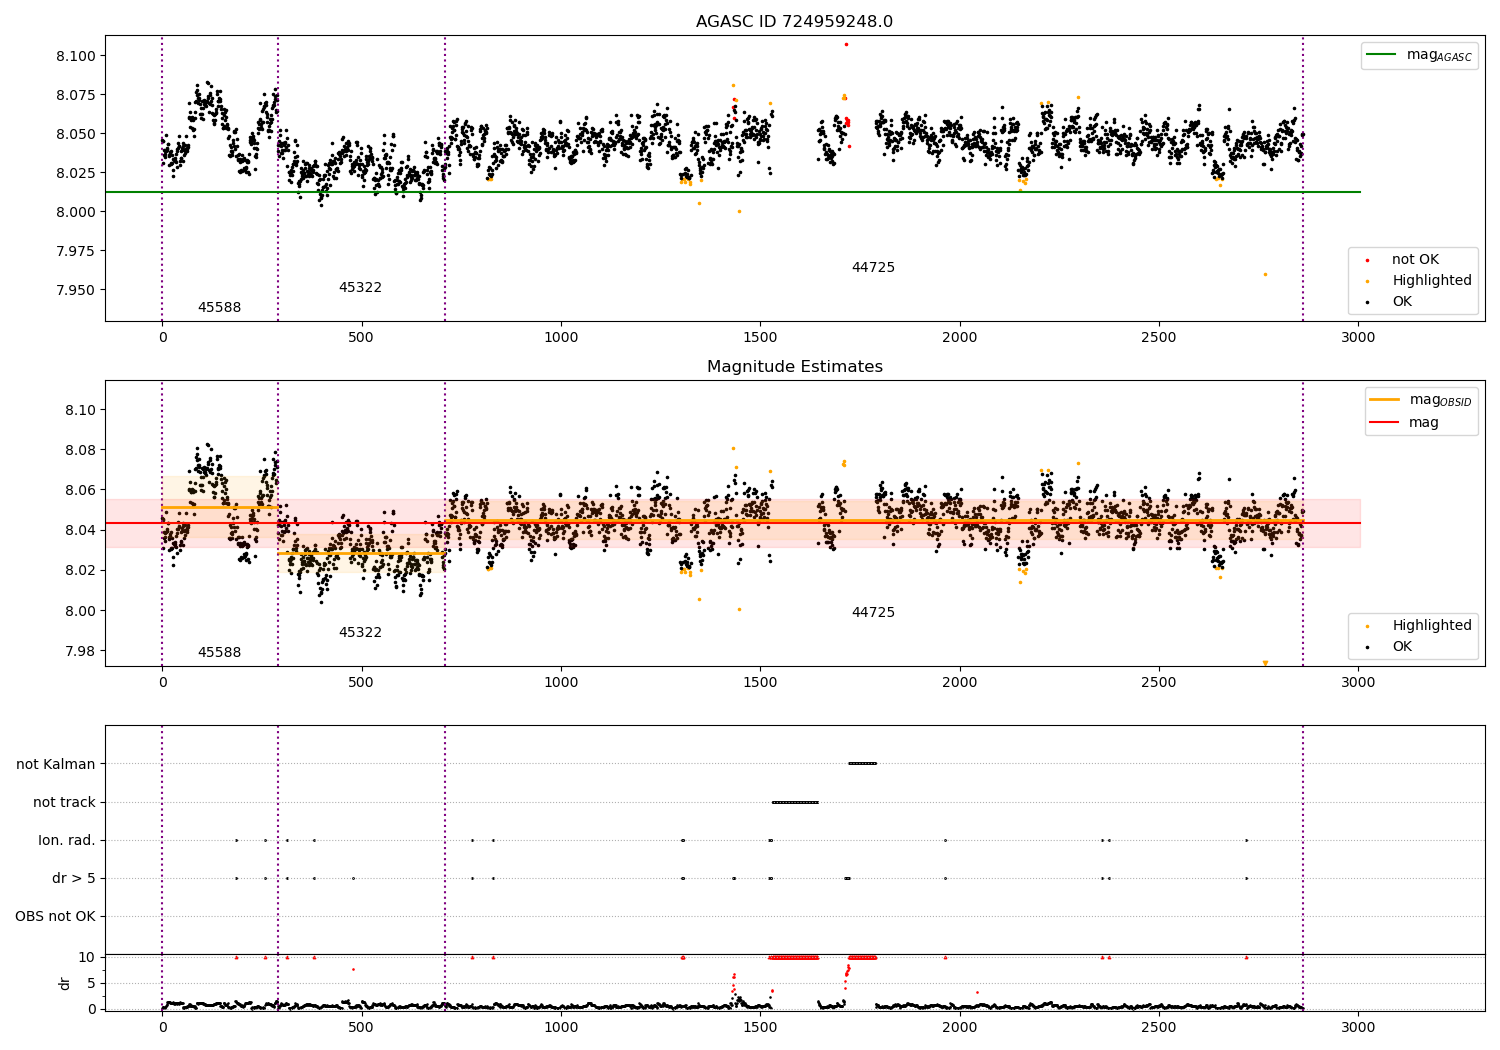Click the black 'not Kalman' flag segment
1500x1050 pixels.
click(x=862, y=764)
